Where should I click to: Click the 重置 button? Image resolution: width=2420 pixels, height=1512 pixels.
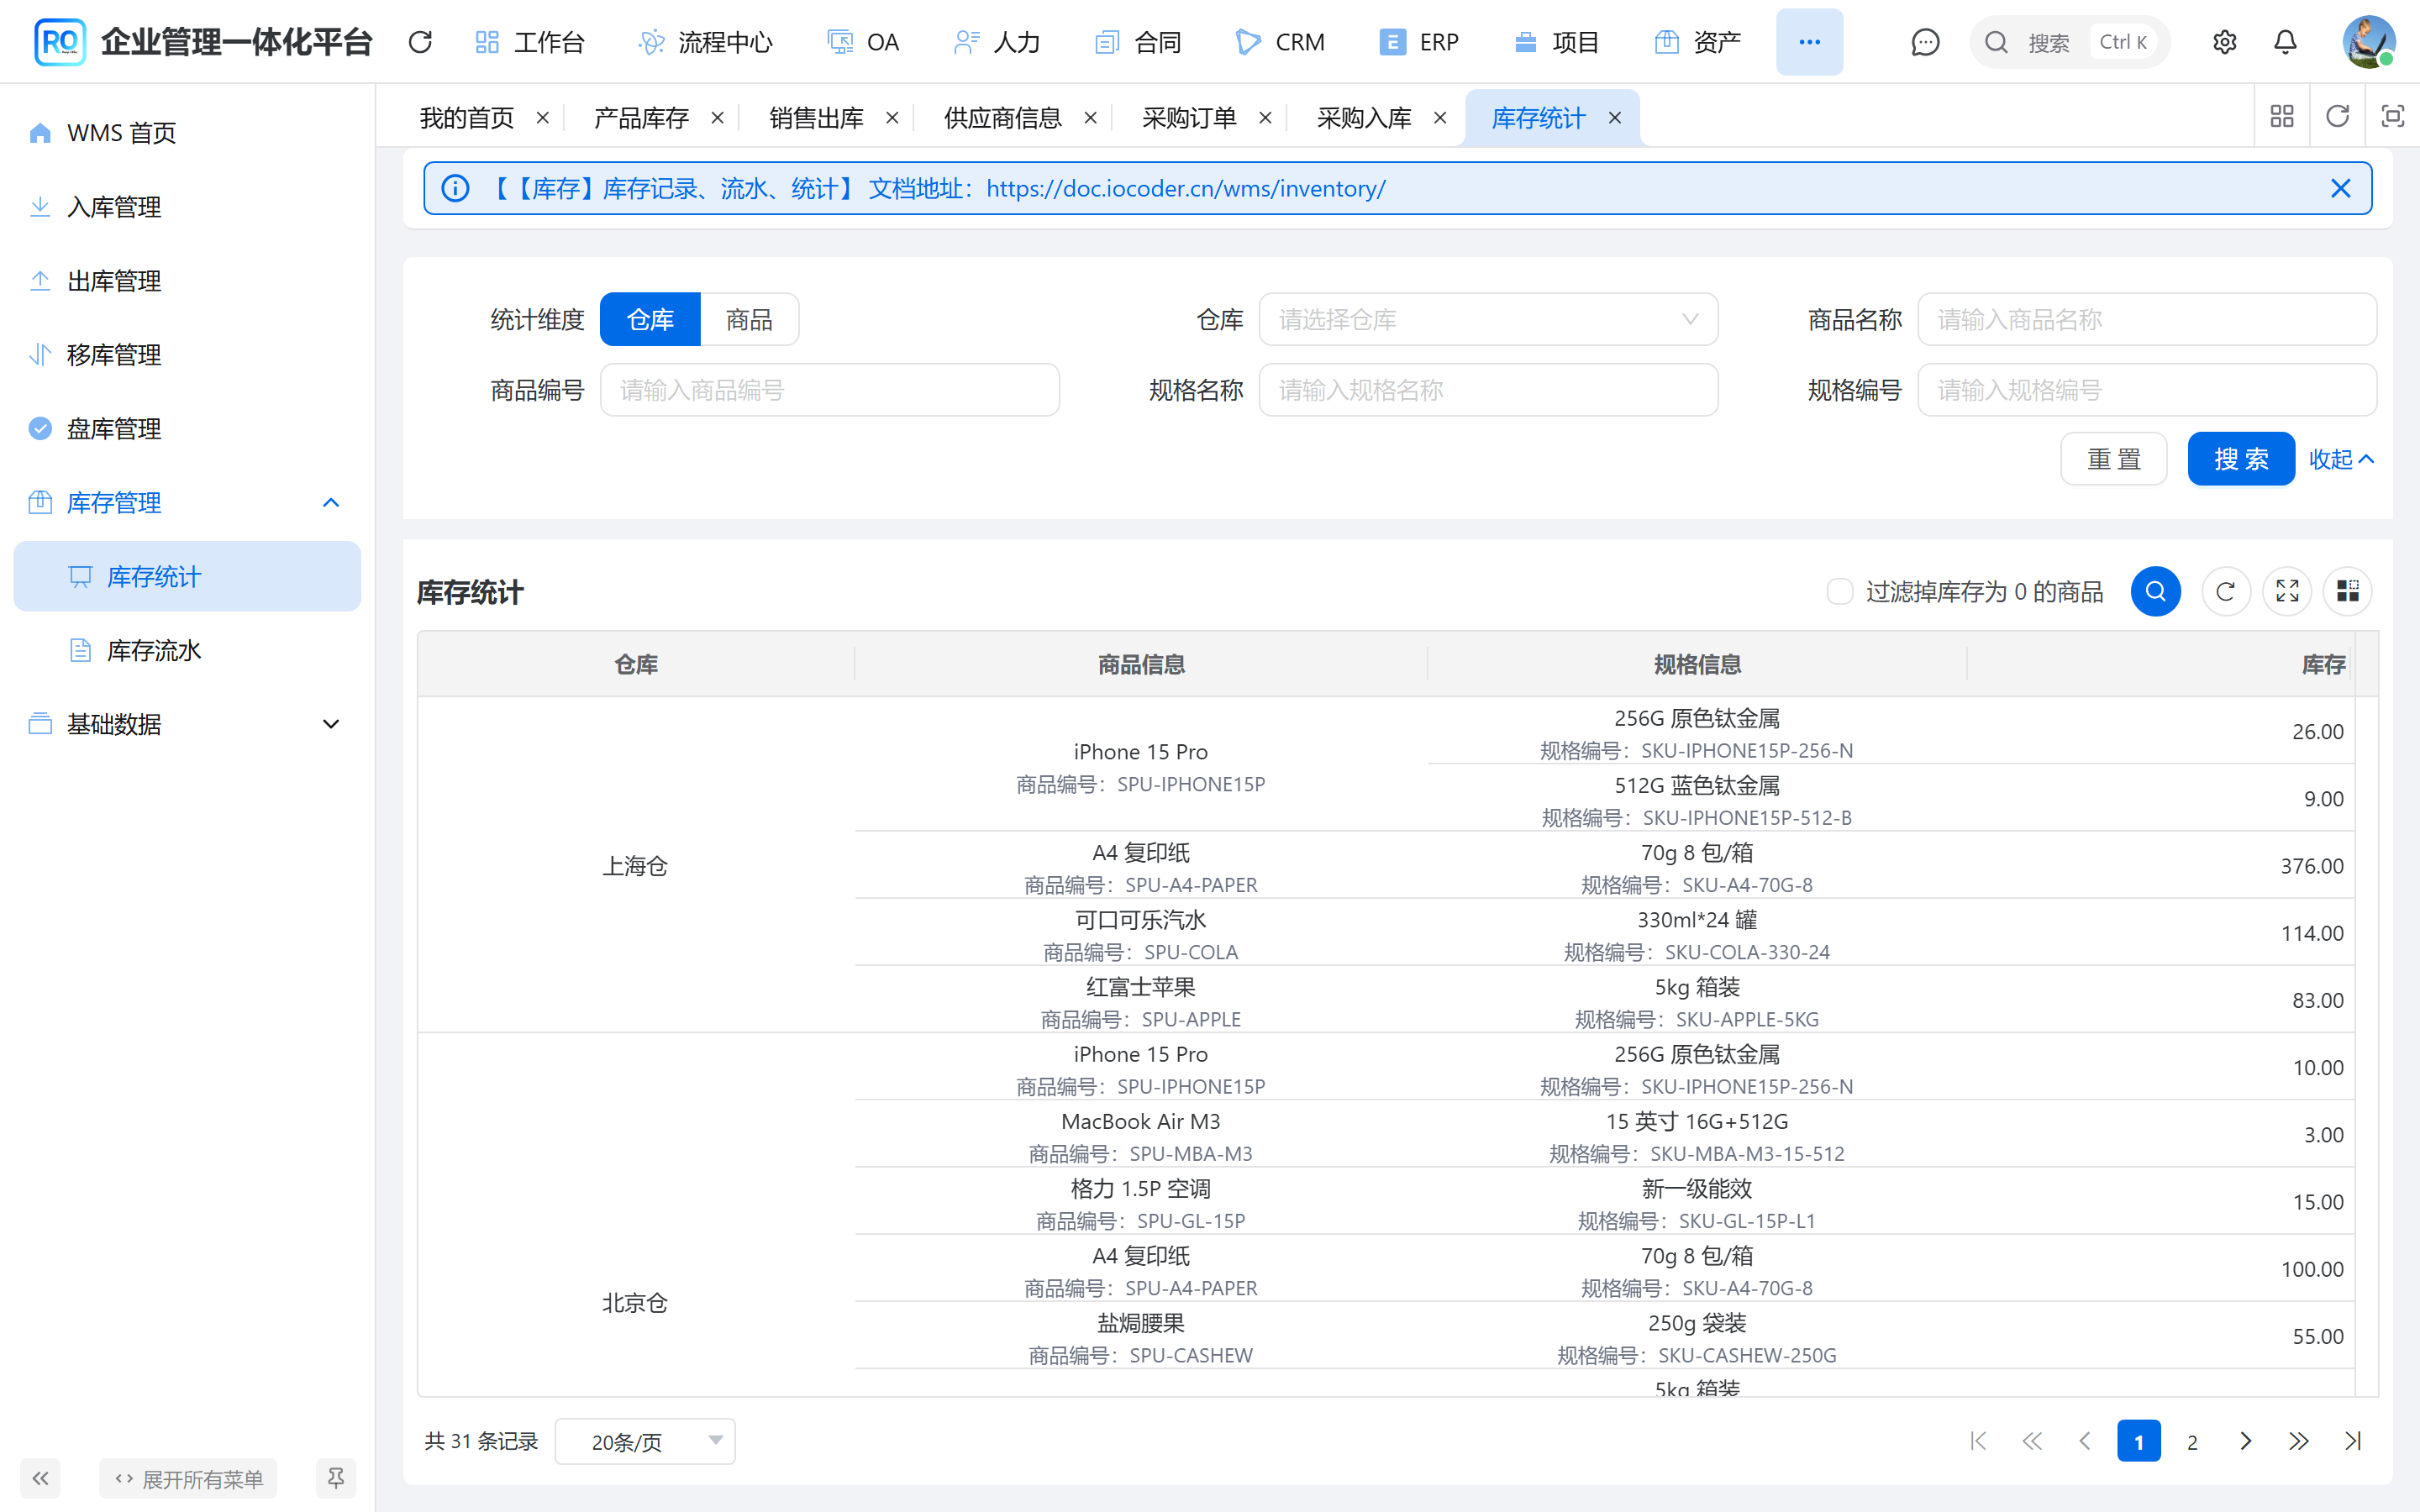tap(2113, 459)
